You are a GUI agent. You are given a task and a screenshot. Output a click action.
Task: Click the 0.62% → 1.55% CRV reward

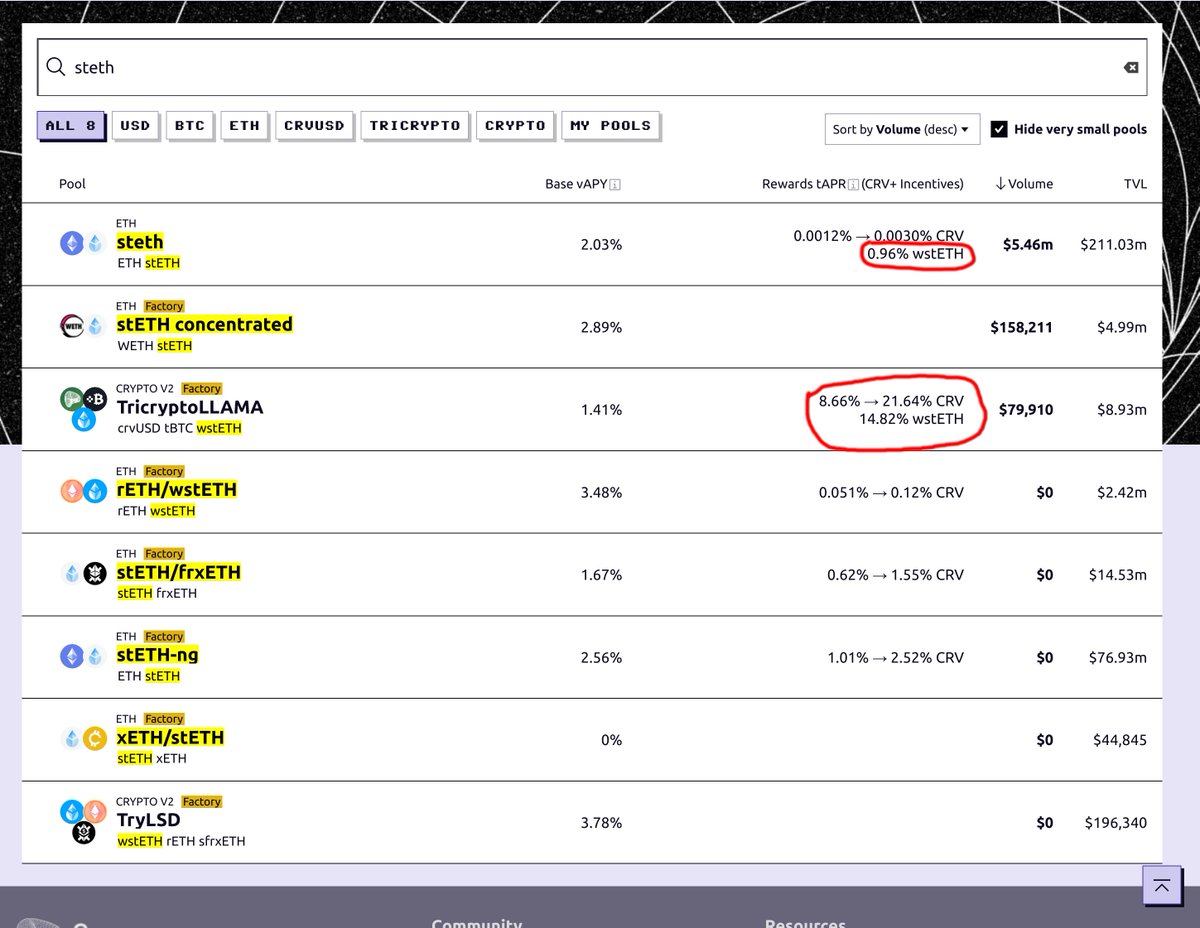click(895, 575)
